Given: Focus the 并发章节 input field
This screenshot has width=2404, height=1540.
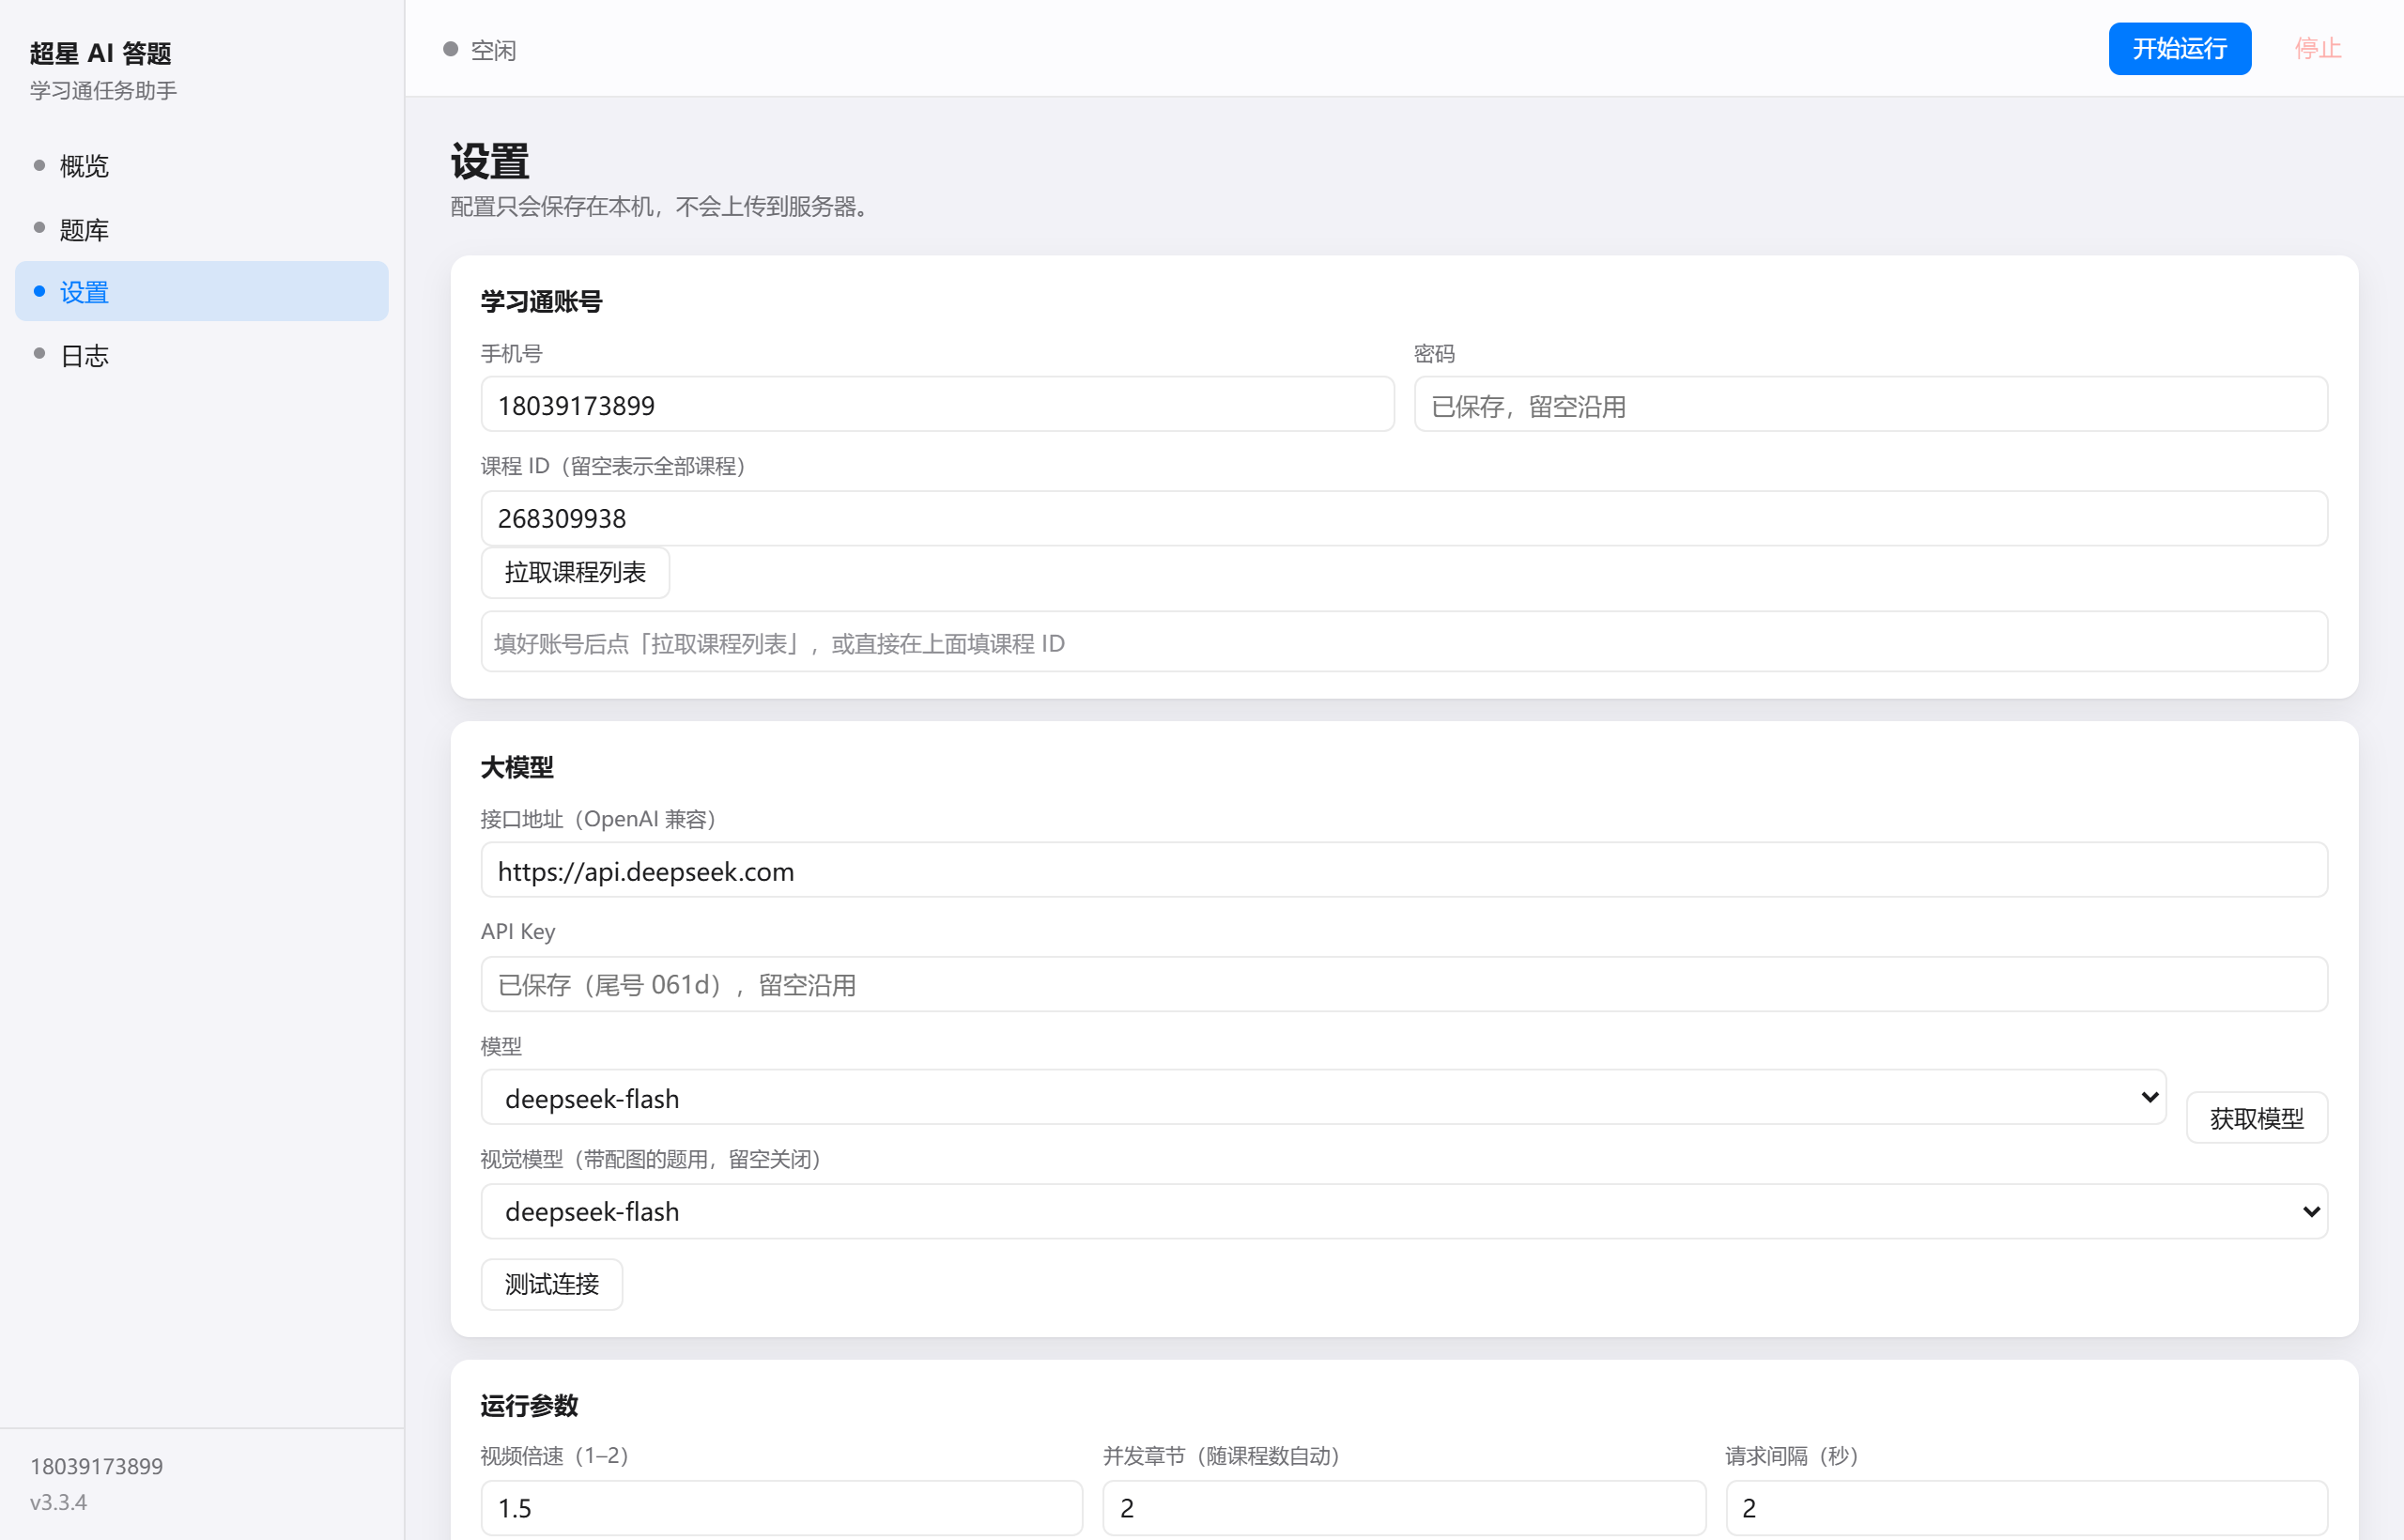Looking at the screenshot, I should 1403,1507.
